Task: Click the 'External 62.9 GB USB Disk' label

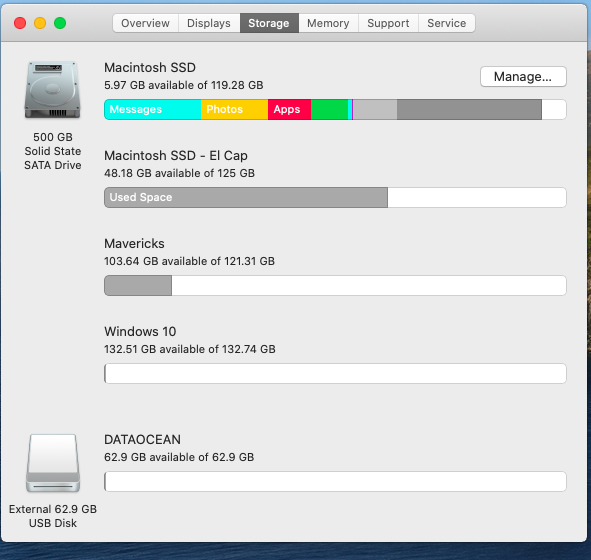Action: pos(53,516)
